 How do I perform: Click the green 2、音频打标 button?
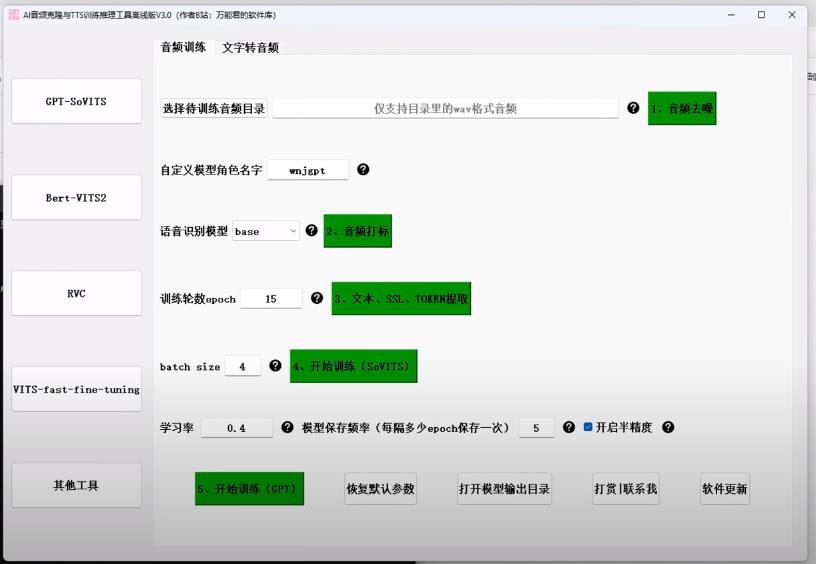point(358,231)
